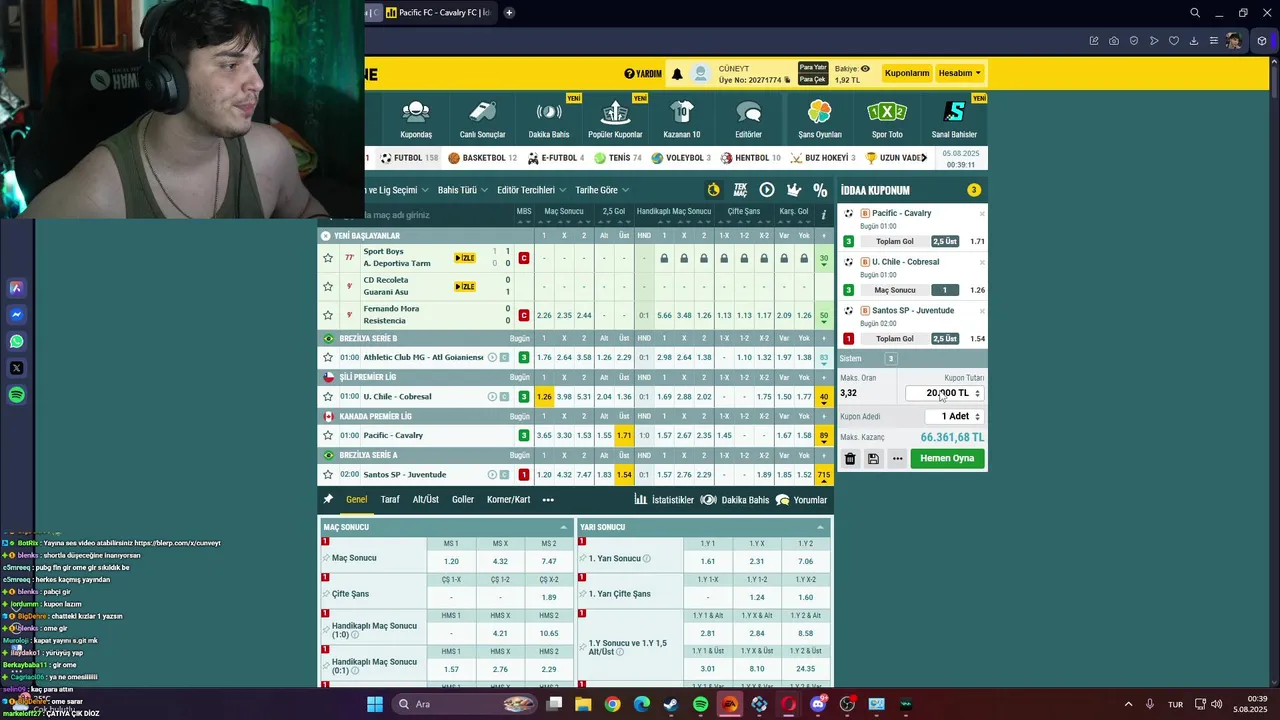
Task: Open the Spor Toto icon
Action: [x=887, y=112]
